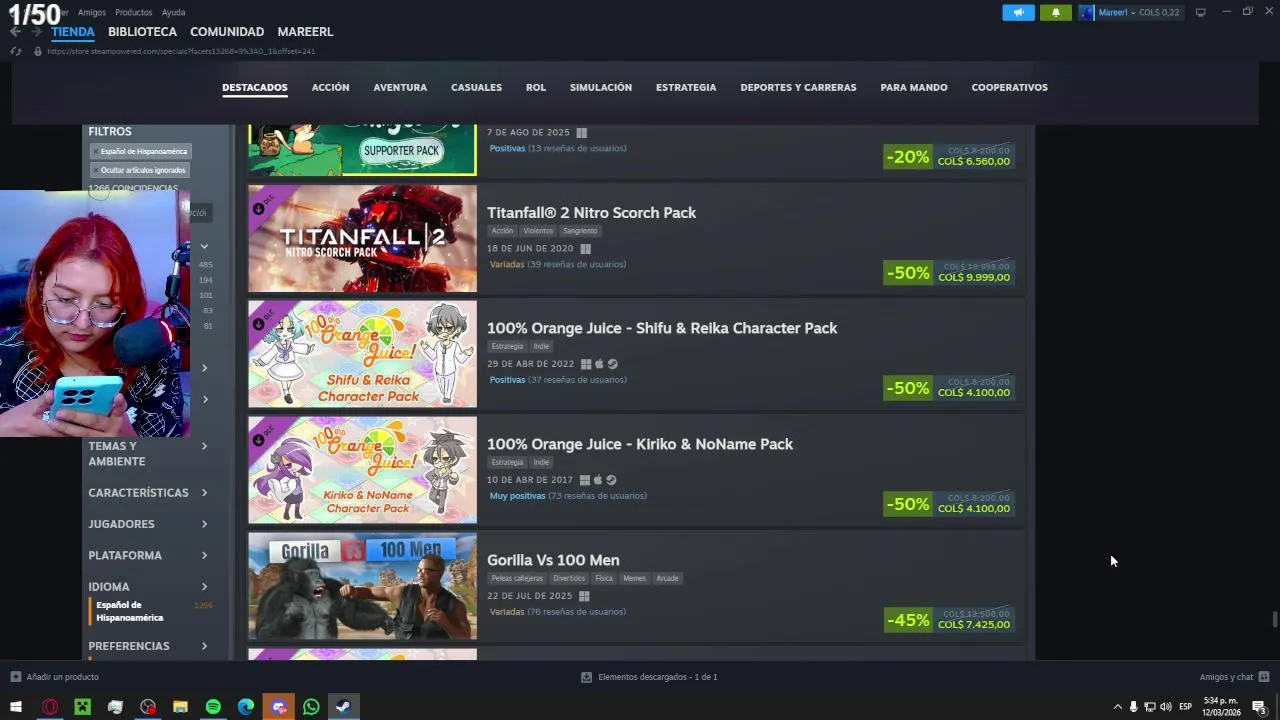Select the Estrategia category tab

tap(686, 88)
